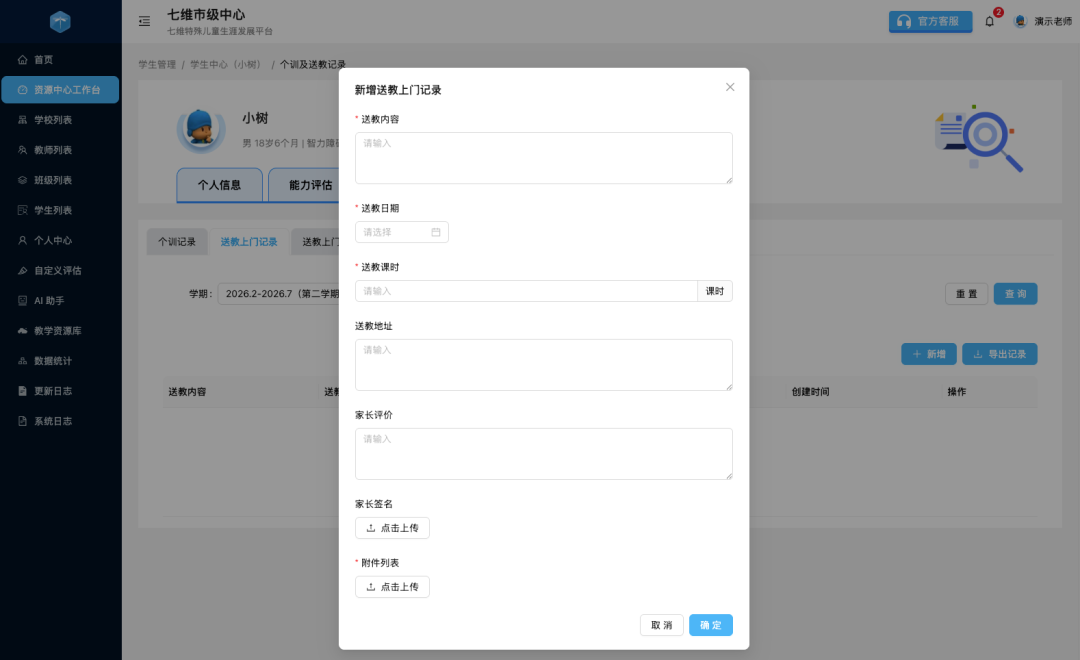Open 系统日志 in the sidebar
1080x660 pixels.
(61, 421)
